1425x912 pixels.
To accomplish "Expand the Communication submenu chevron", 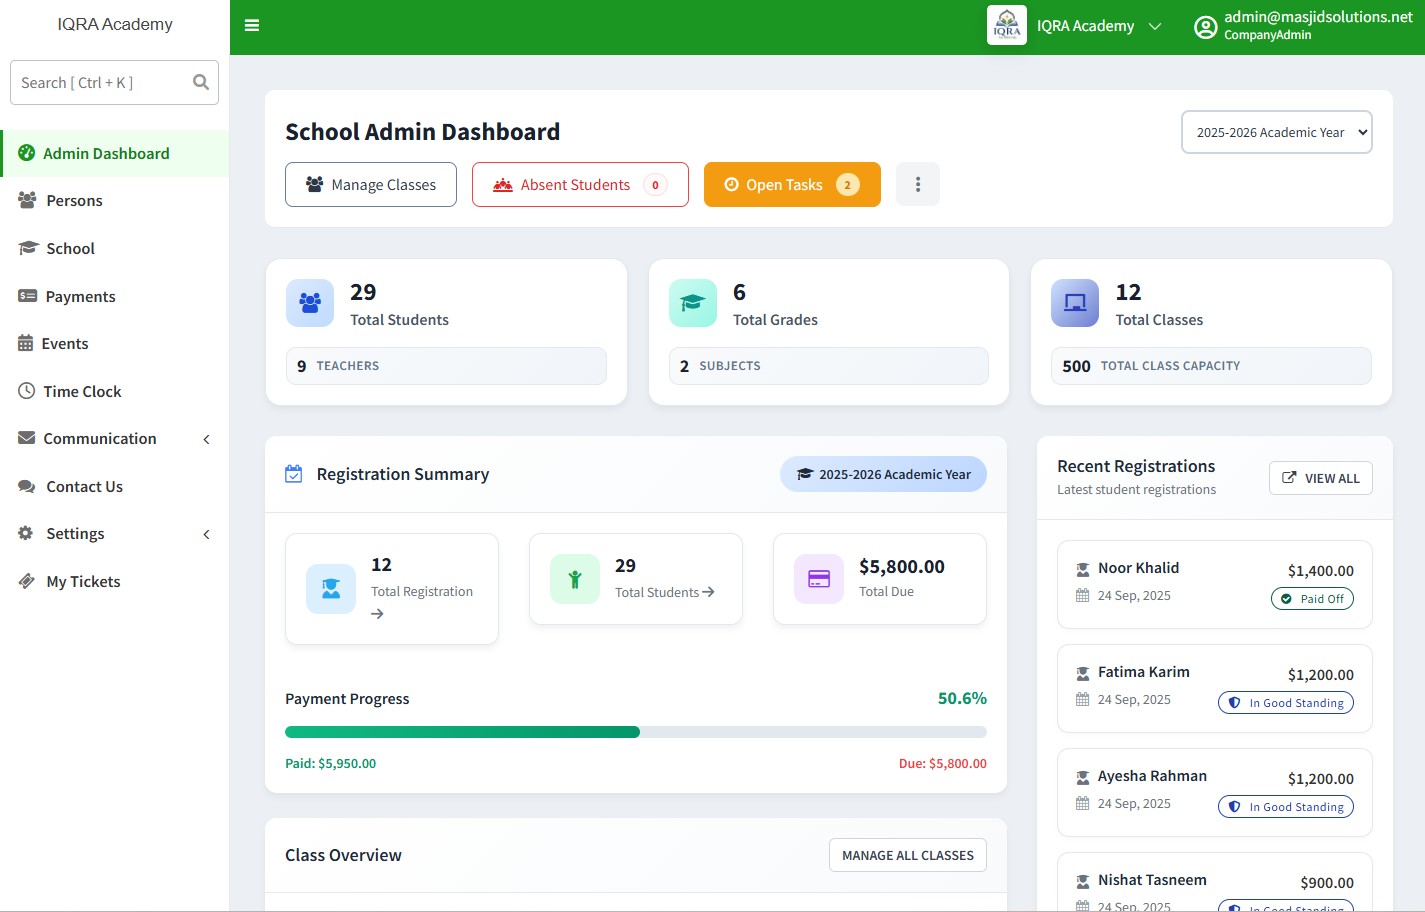I will [x=207, y=439].
